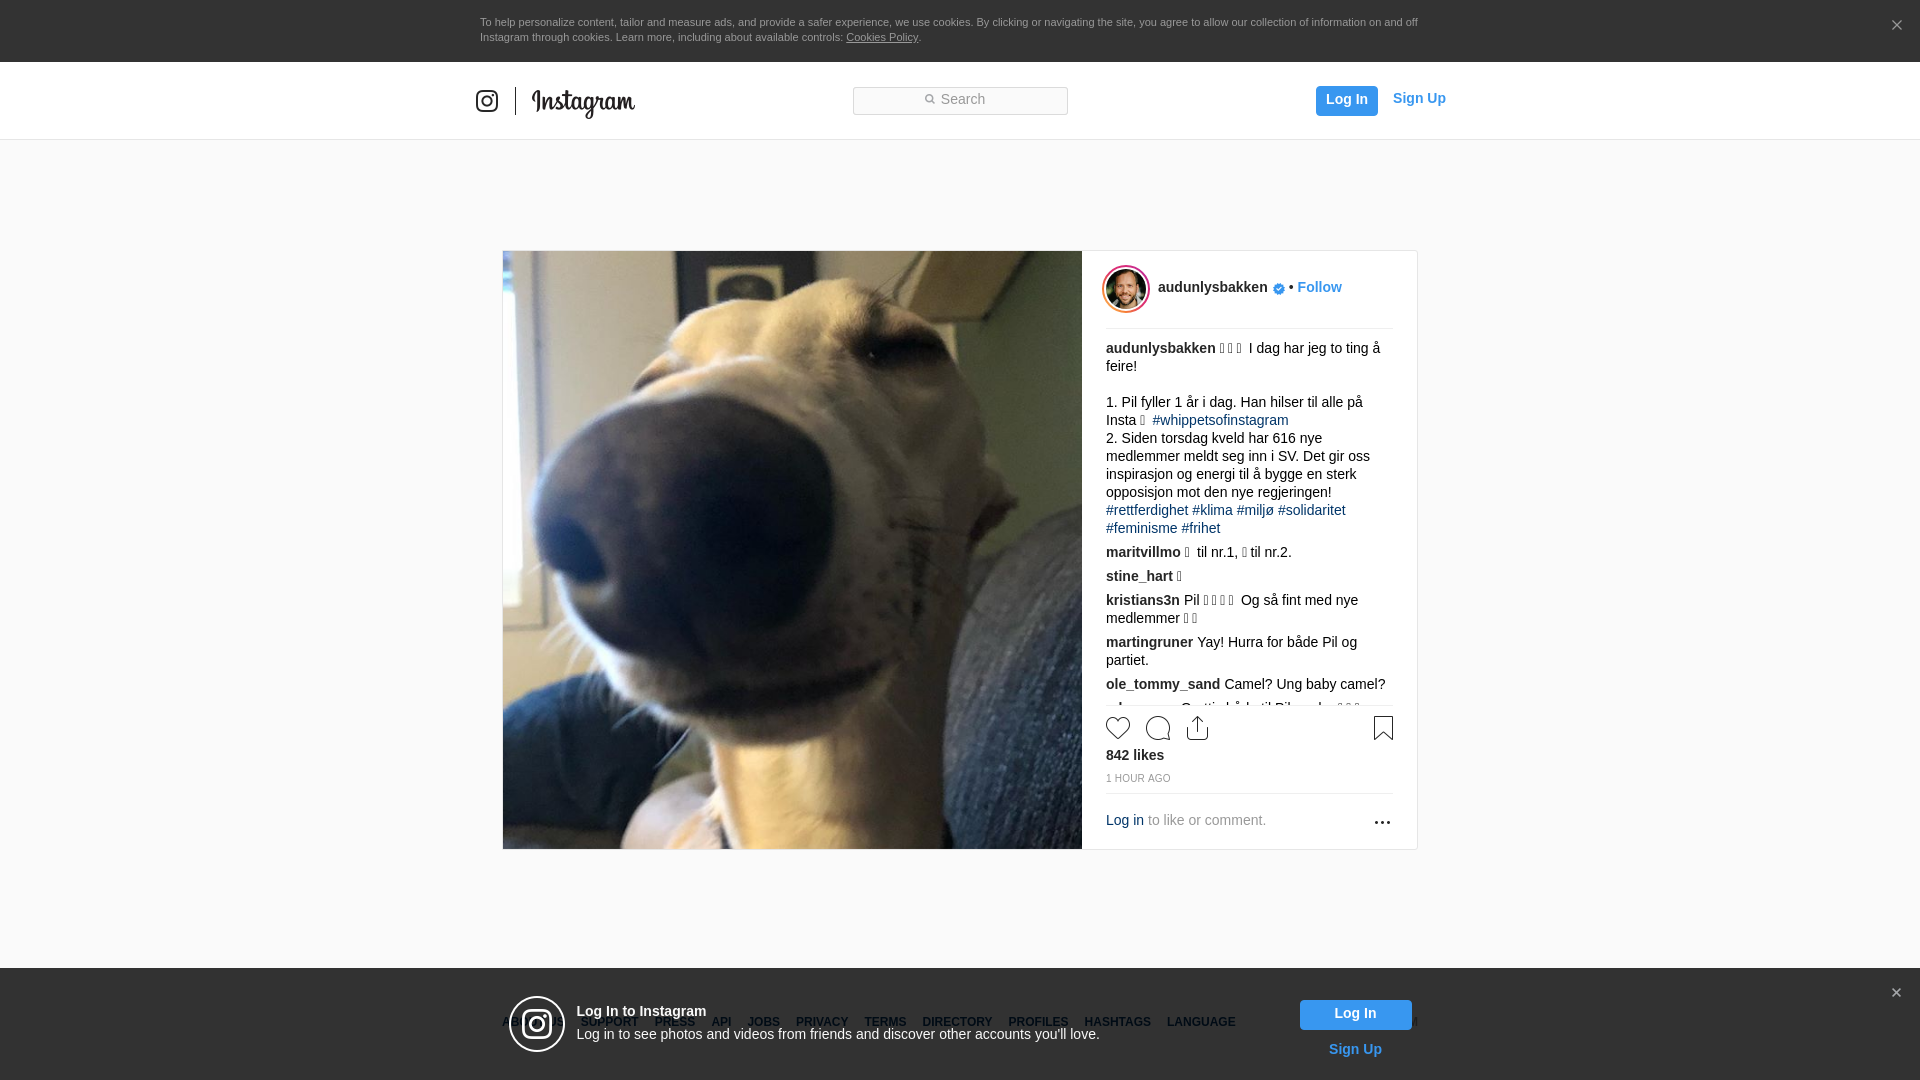Click the Instagram camera logo icon
This screenshot has height=1080, width=1920.
487,101
